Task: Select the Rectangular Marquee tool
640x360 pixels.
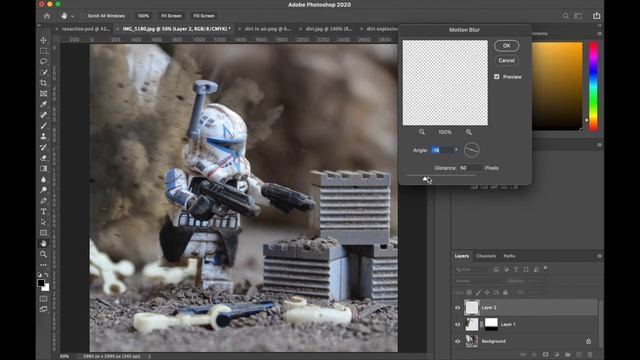Action: tap(43, 51)
